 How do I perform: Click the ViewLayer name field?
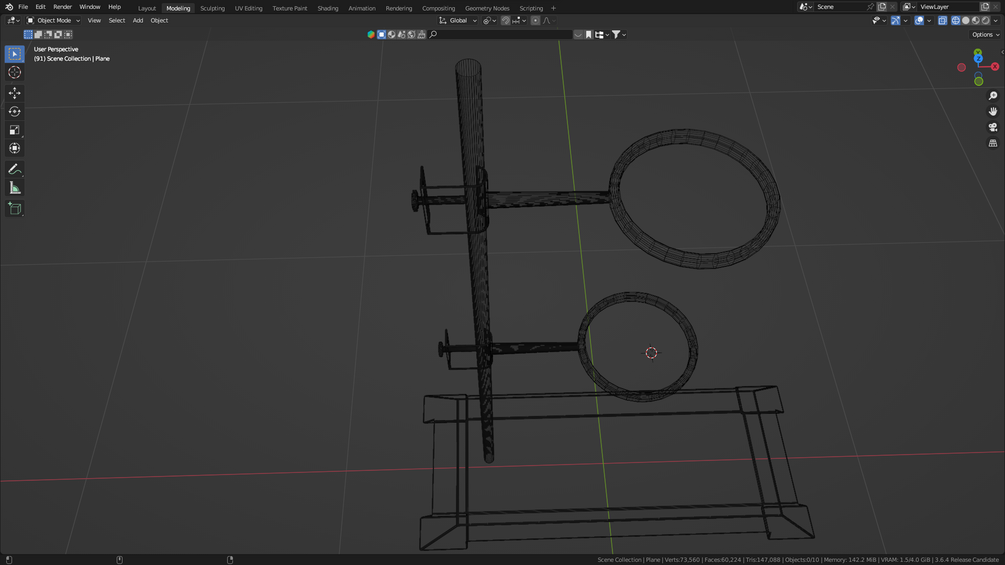[x=947, y=7]
